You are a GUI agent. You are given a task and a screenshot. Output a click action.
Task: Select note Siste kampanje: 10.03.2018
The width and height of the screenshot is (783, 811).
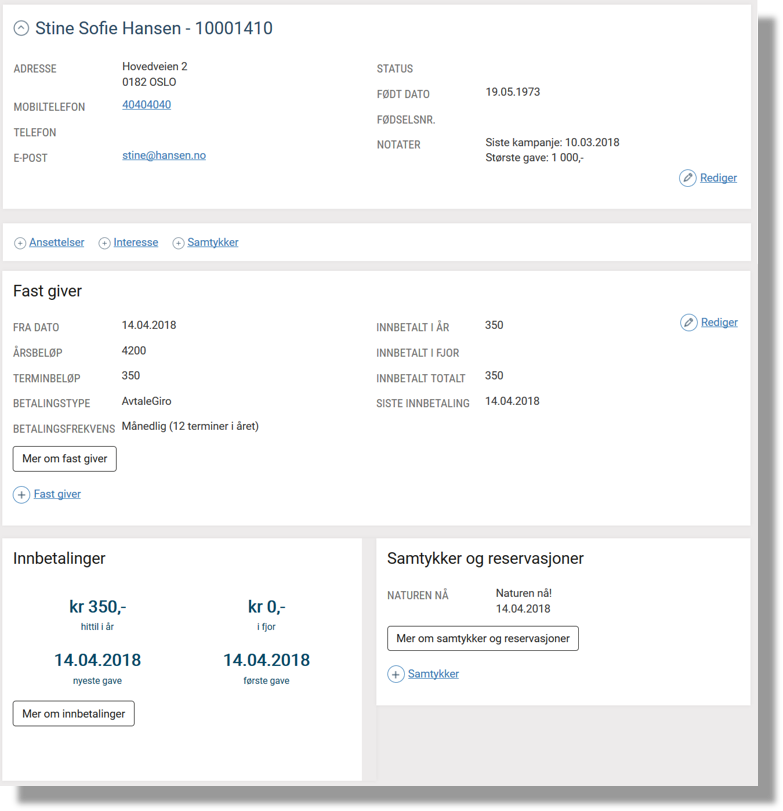tap(552, 142)
